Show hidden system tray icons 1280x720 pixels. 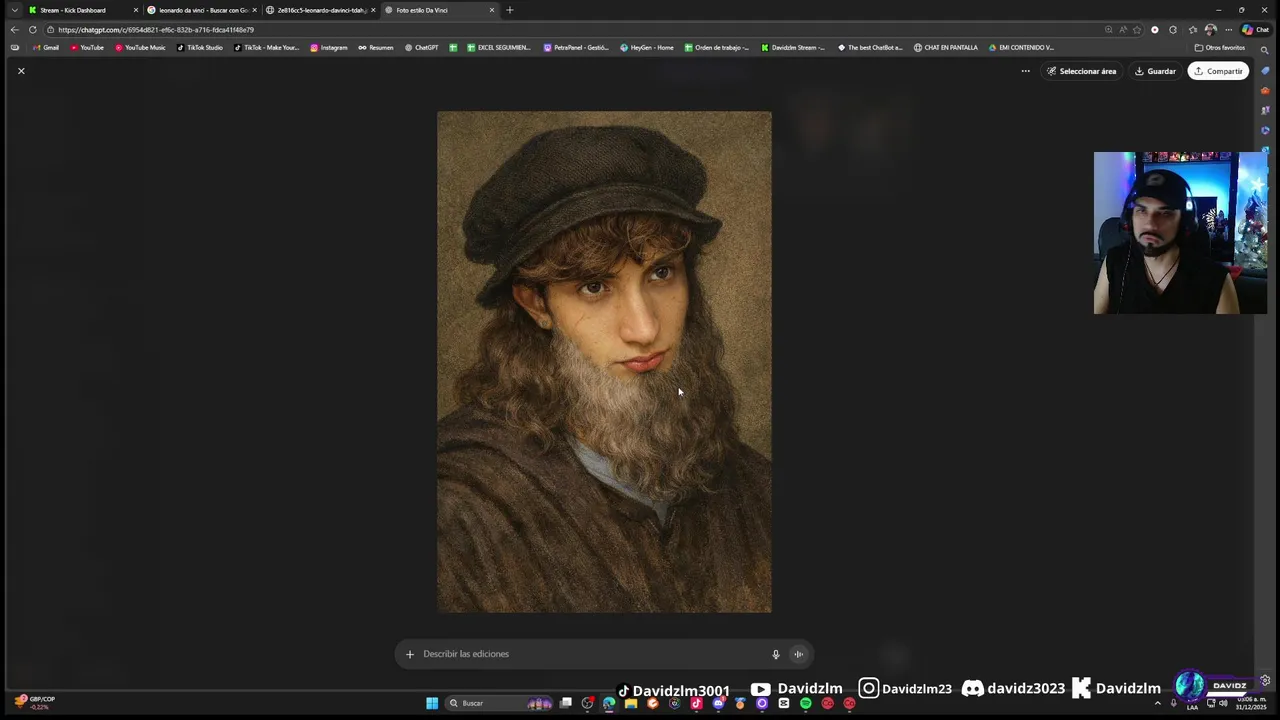click(x=1158, y=703)
